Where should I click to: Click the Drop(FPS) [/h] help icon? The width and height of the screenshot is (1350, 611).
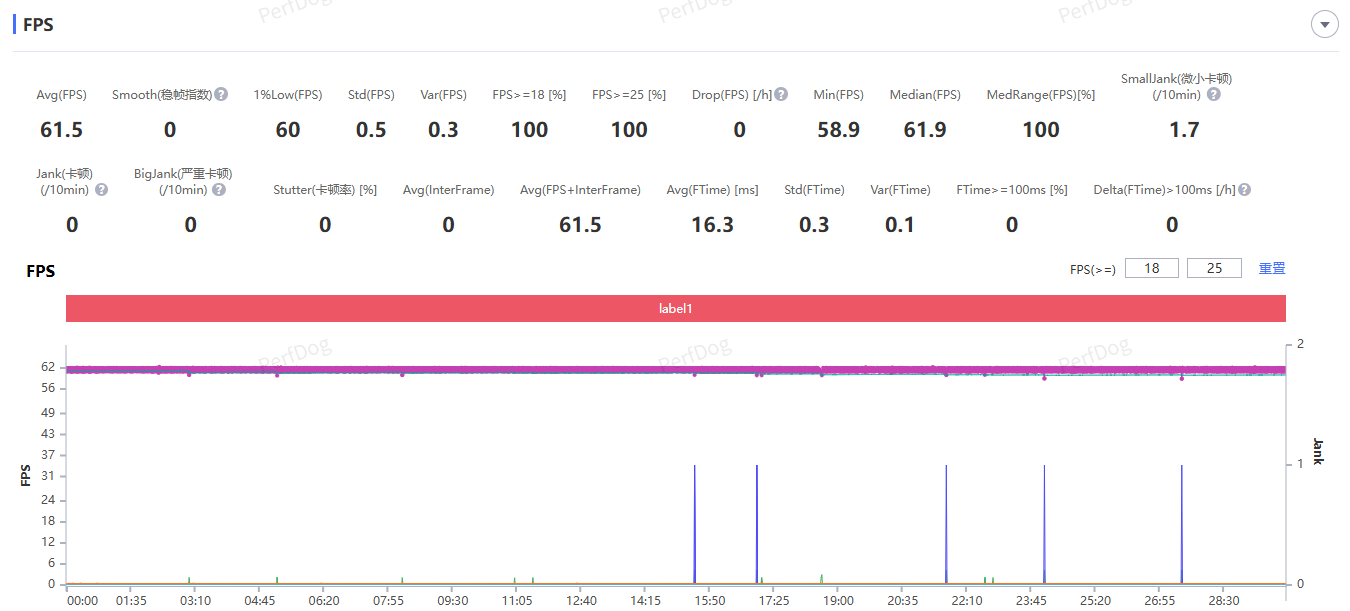tap(781, 95)
